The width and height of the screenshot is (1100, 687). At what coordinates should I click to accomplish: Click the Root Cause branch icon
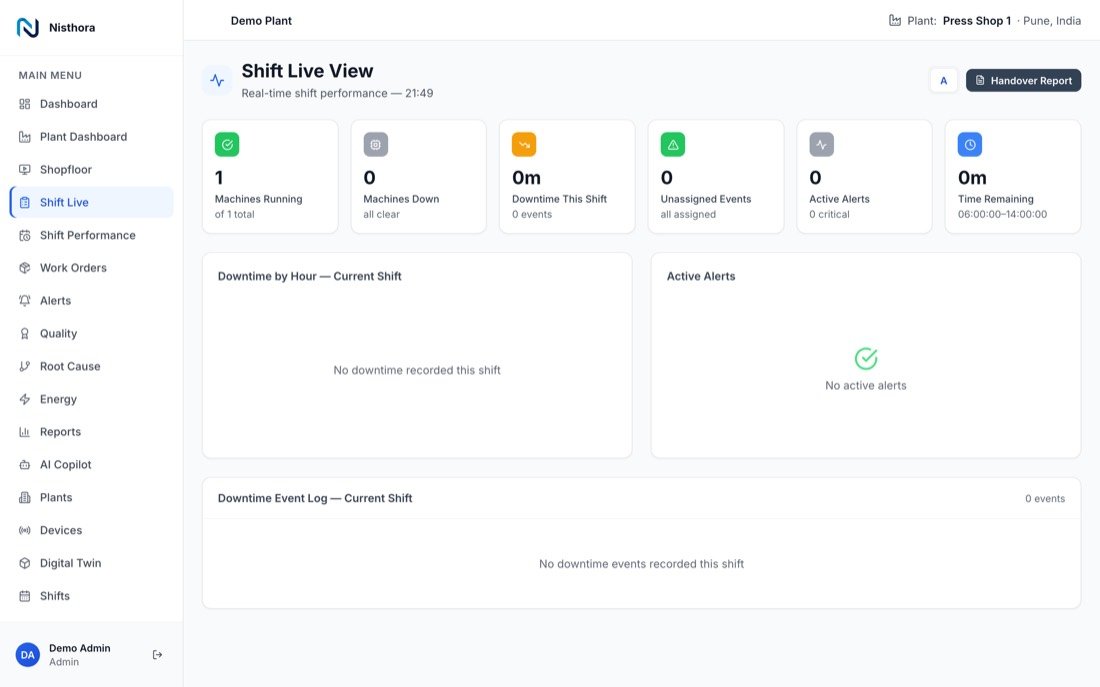[x=25, y=366]
